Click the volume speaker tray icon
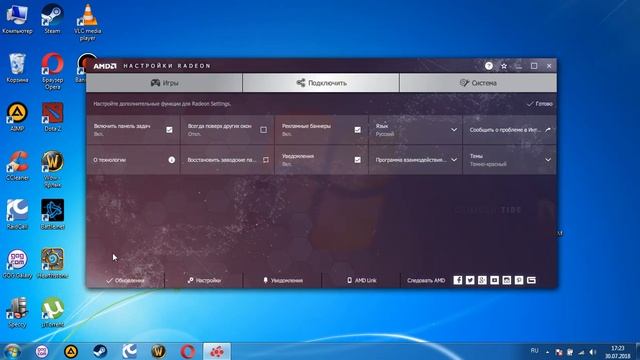Viewport: 640px width, 360px height. click(x=593, y=352)
